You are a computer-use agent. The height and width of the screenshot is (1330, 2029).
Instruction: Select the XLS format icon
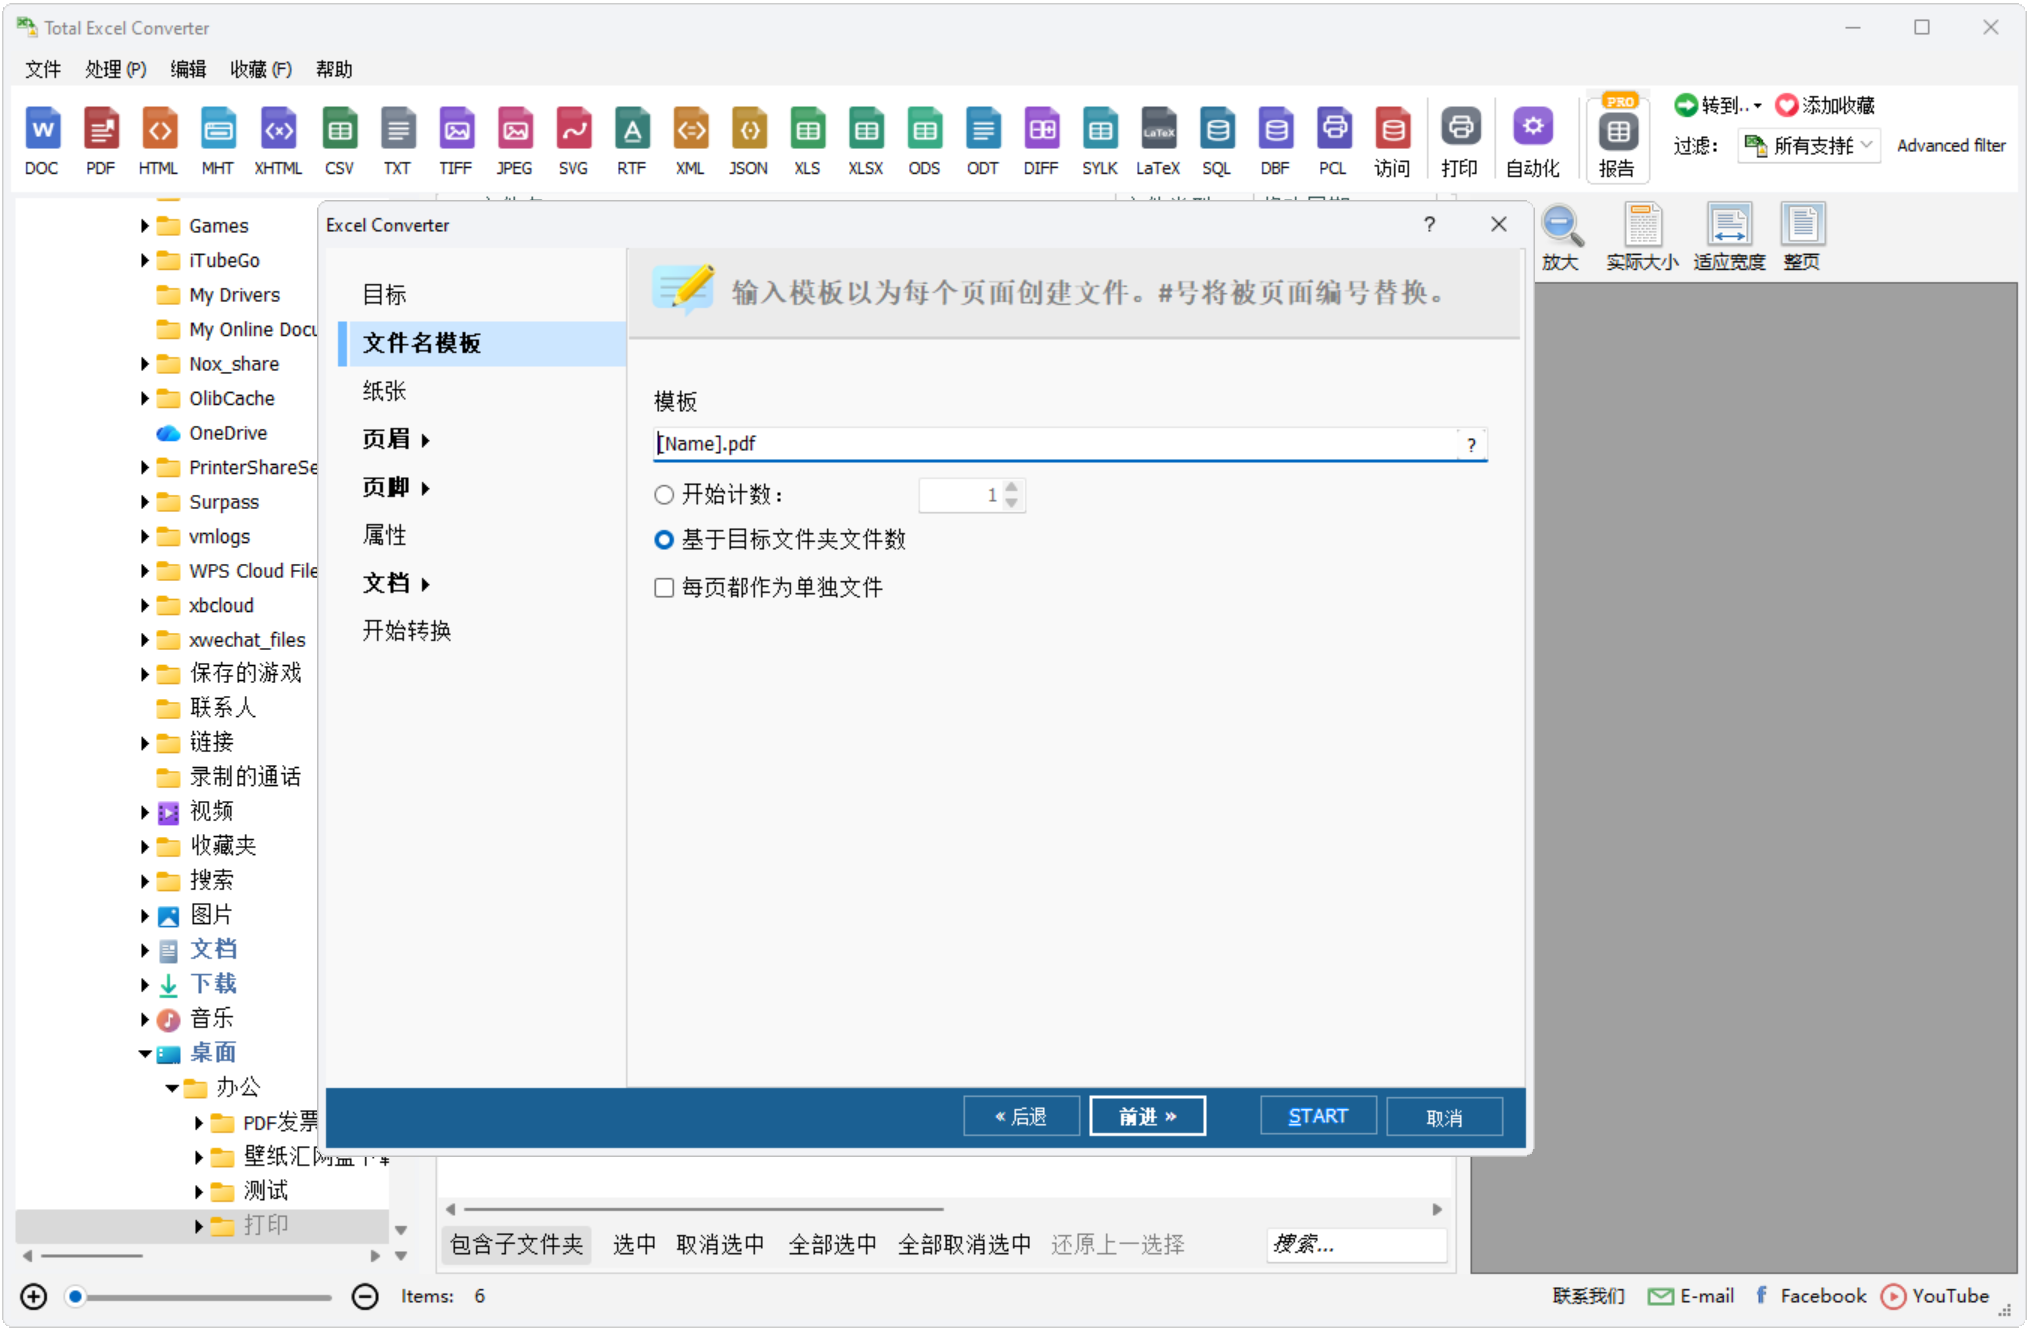[x=807, y=140]
